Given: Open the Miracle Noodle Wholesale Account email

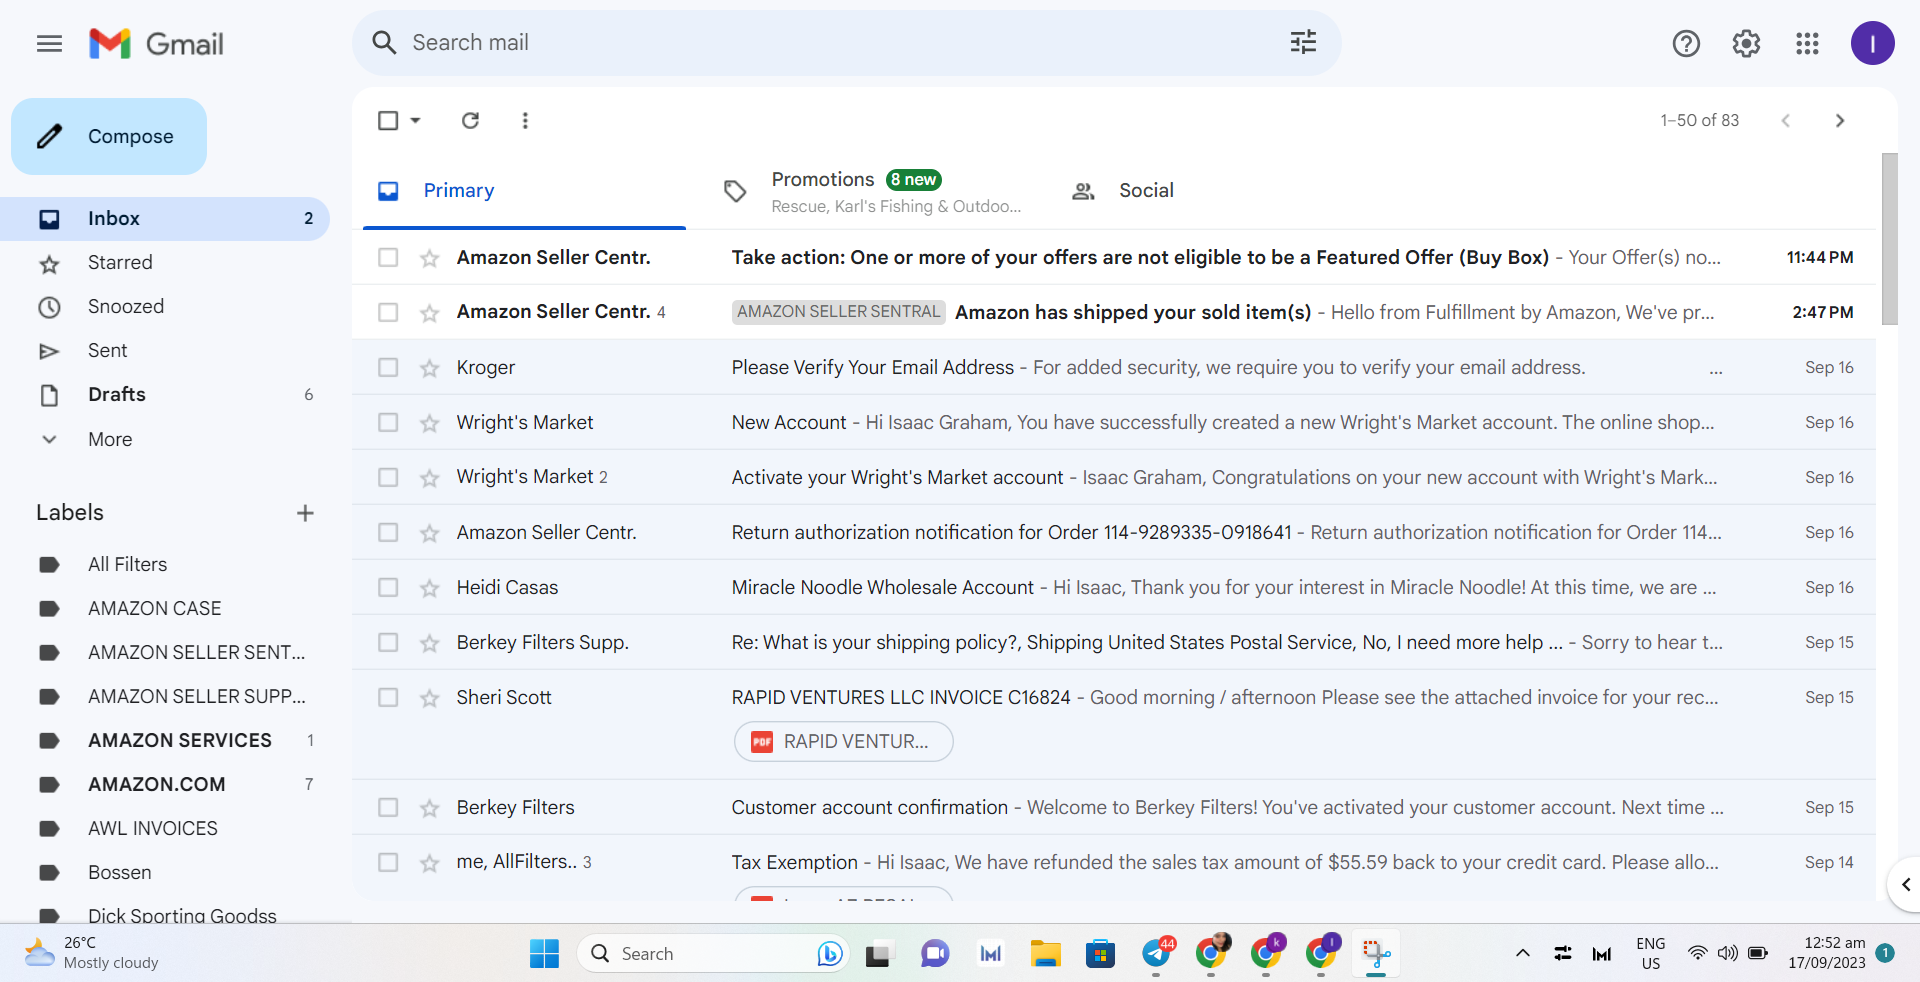Looking at the screenshot, I should tap(1114, 587).
